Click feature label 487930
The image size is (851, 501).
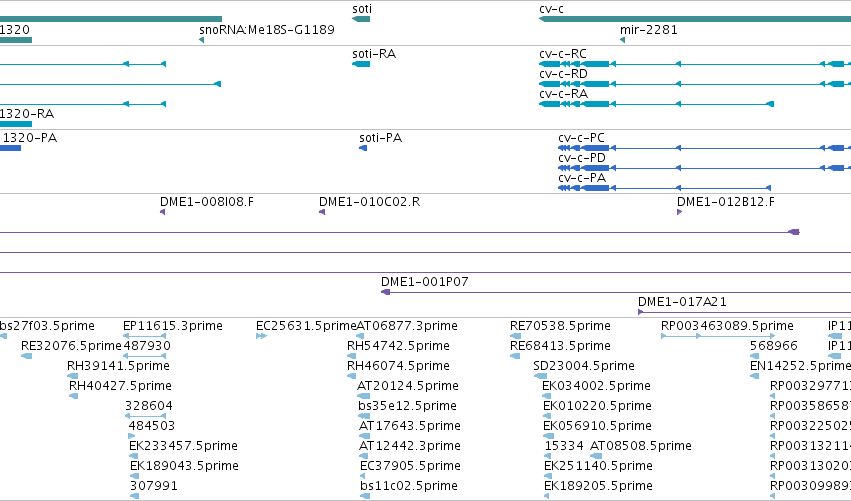(x=147, y=346)
